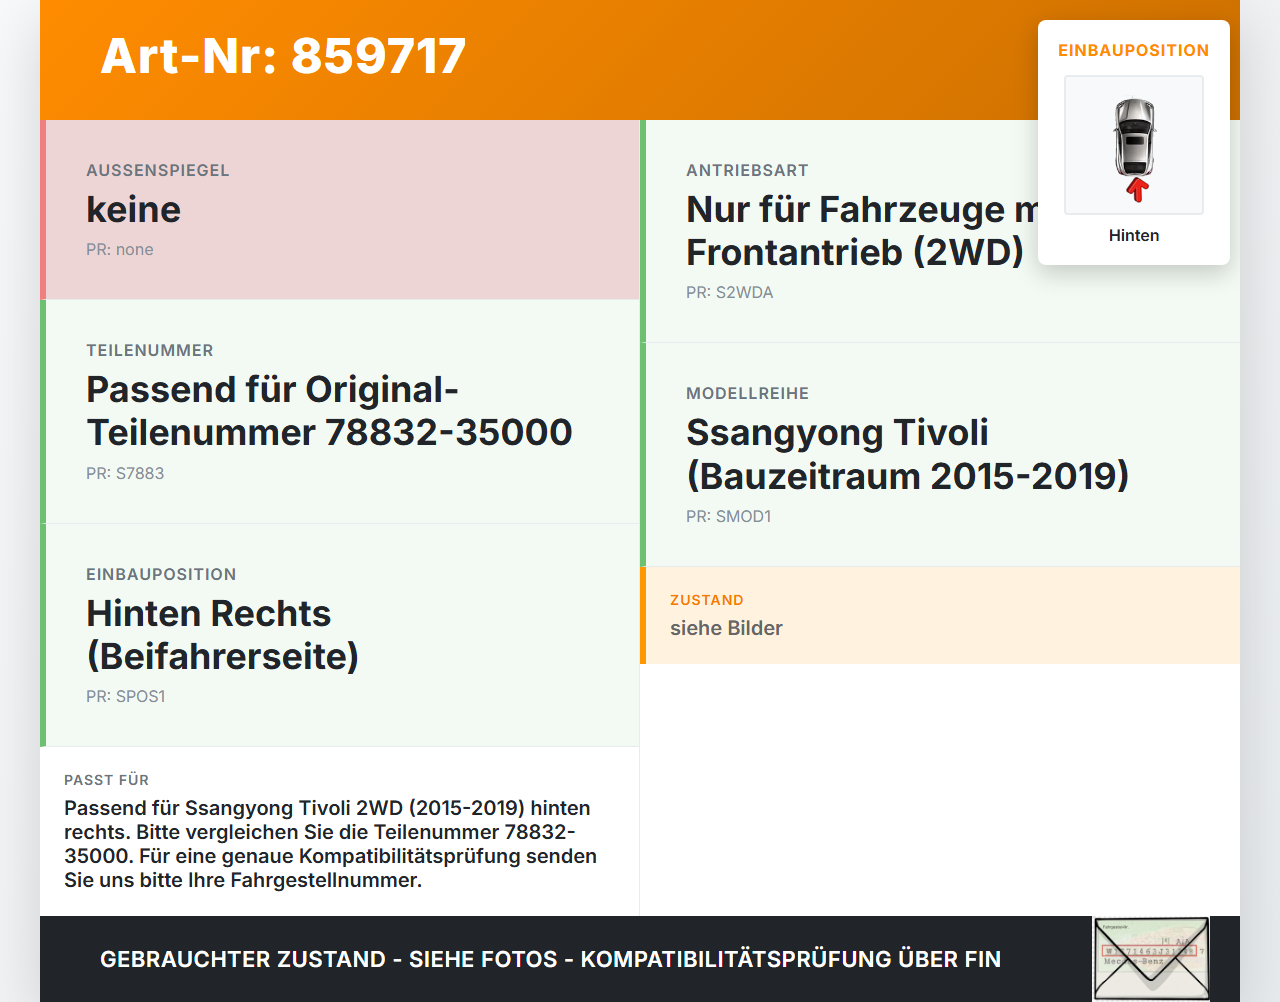This screenshot has width=1280, height=1002.
Task: Click the red arrow below the car
Action: [1137, 190]
